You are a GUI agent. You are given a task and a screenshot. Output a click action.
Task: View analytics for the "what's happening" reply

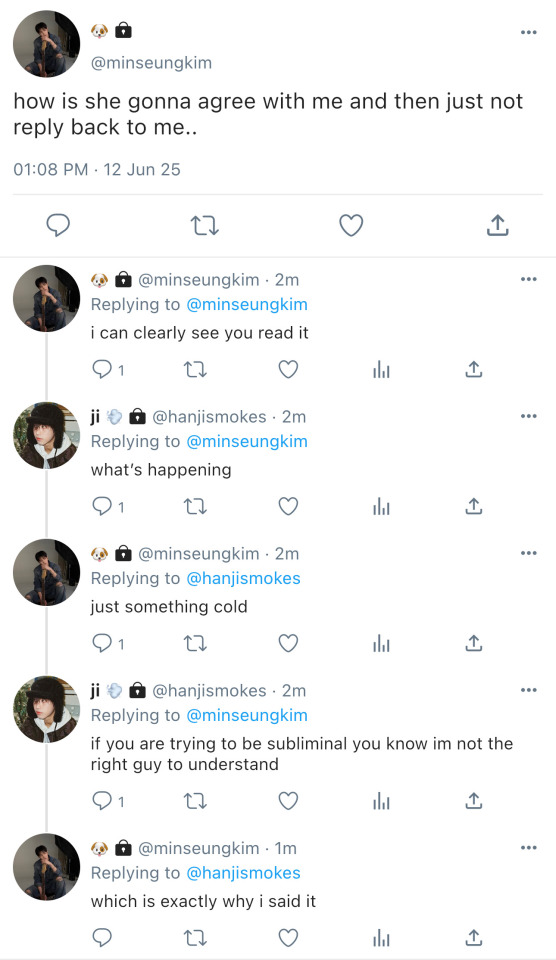pyautogui.click(x=381, y=507)
